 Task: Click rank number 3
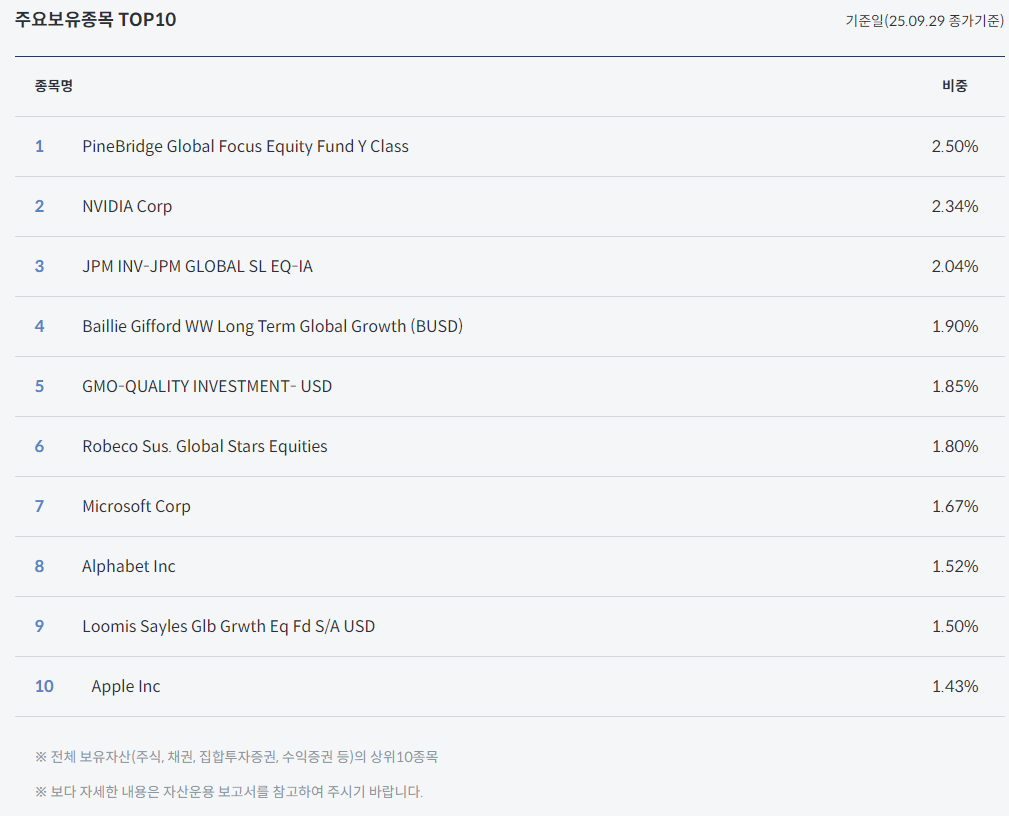pos(39,266)
